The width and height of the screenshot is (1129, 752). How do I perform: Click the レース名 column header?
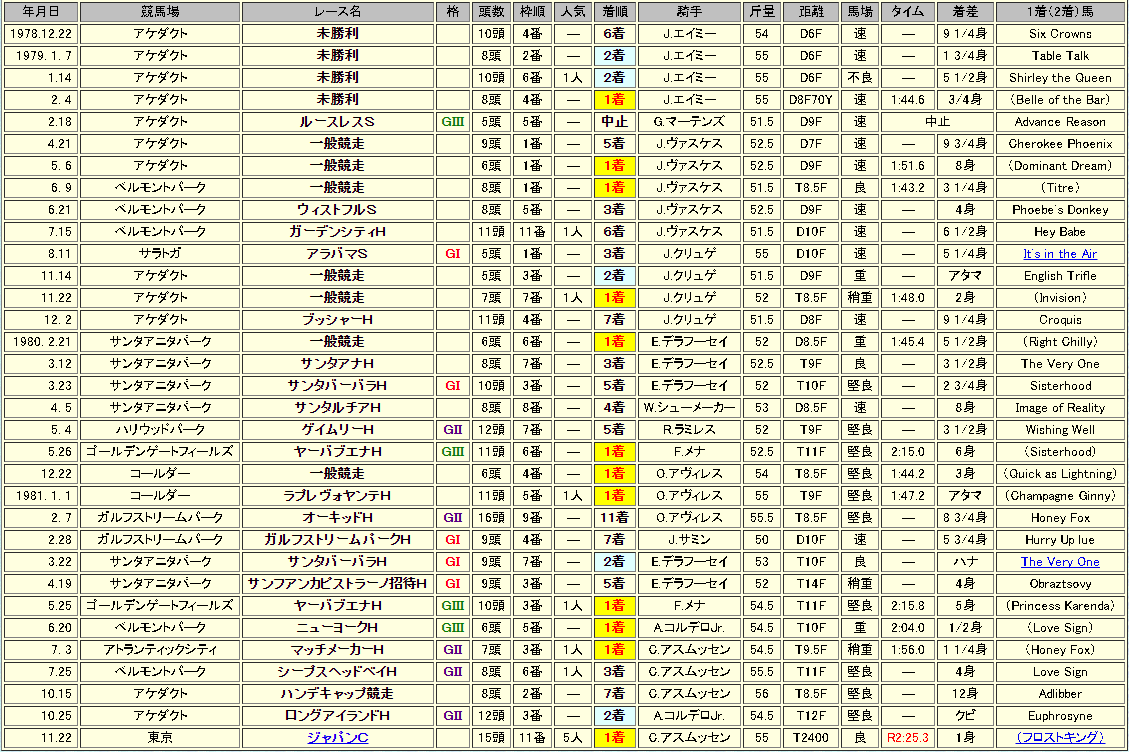(x=338, y=12)
